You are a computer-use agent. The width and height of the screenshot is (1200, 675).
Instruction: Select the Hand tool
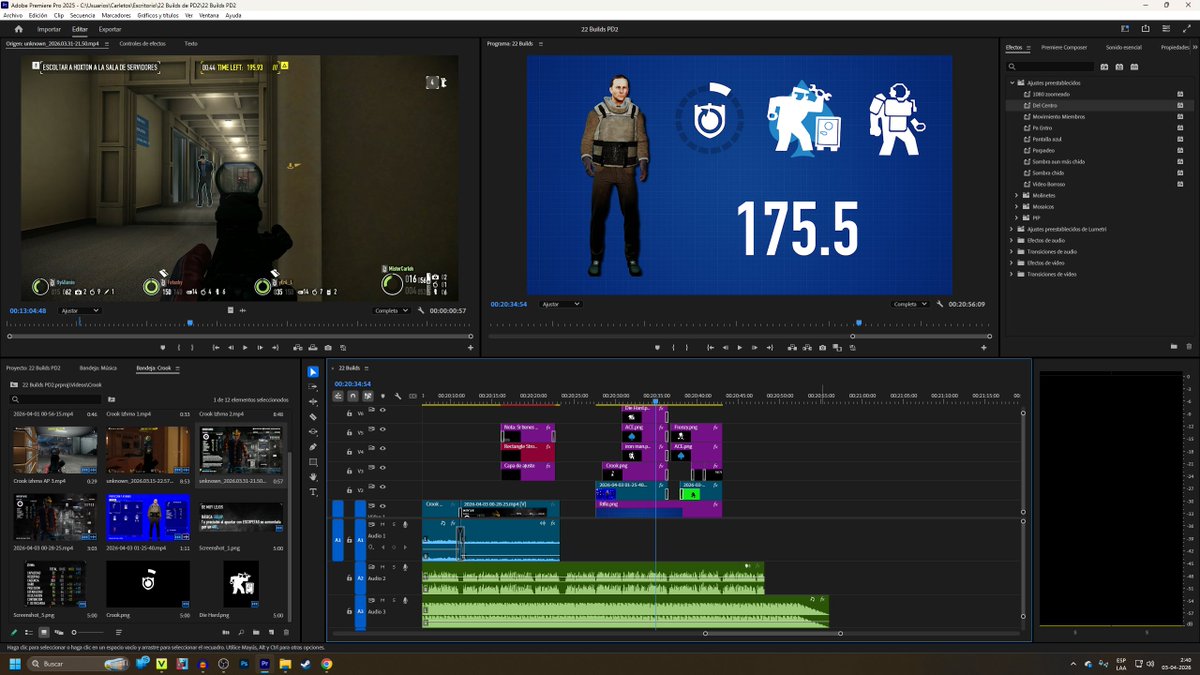(313, 477)
